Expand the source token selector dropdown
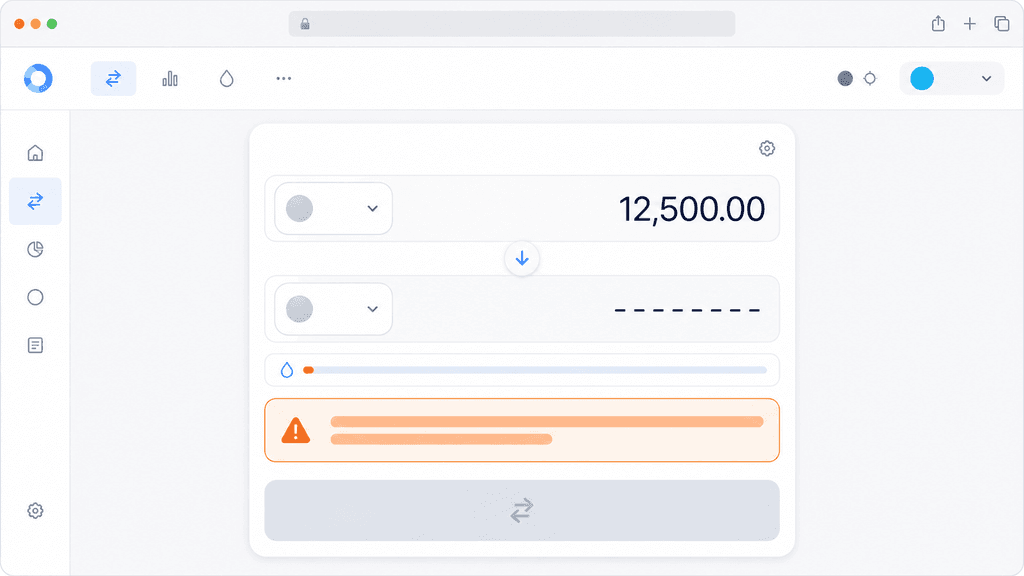 tap(333, 208)
